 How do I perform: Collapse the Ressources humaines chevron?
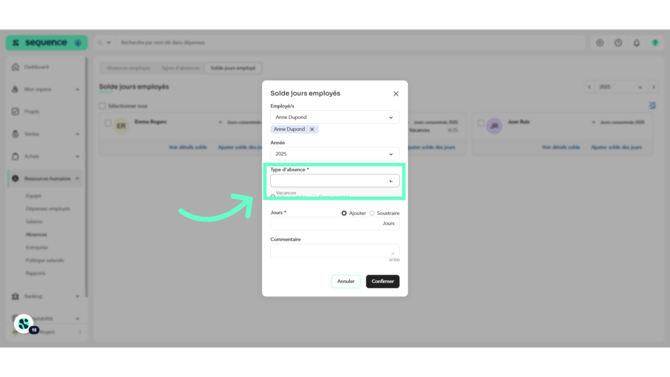tap(77, 178)
